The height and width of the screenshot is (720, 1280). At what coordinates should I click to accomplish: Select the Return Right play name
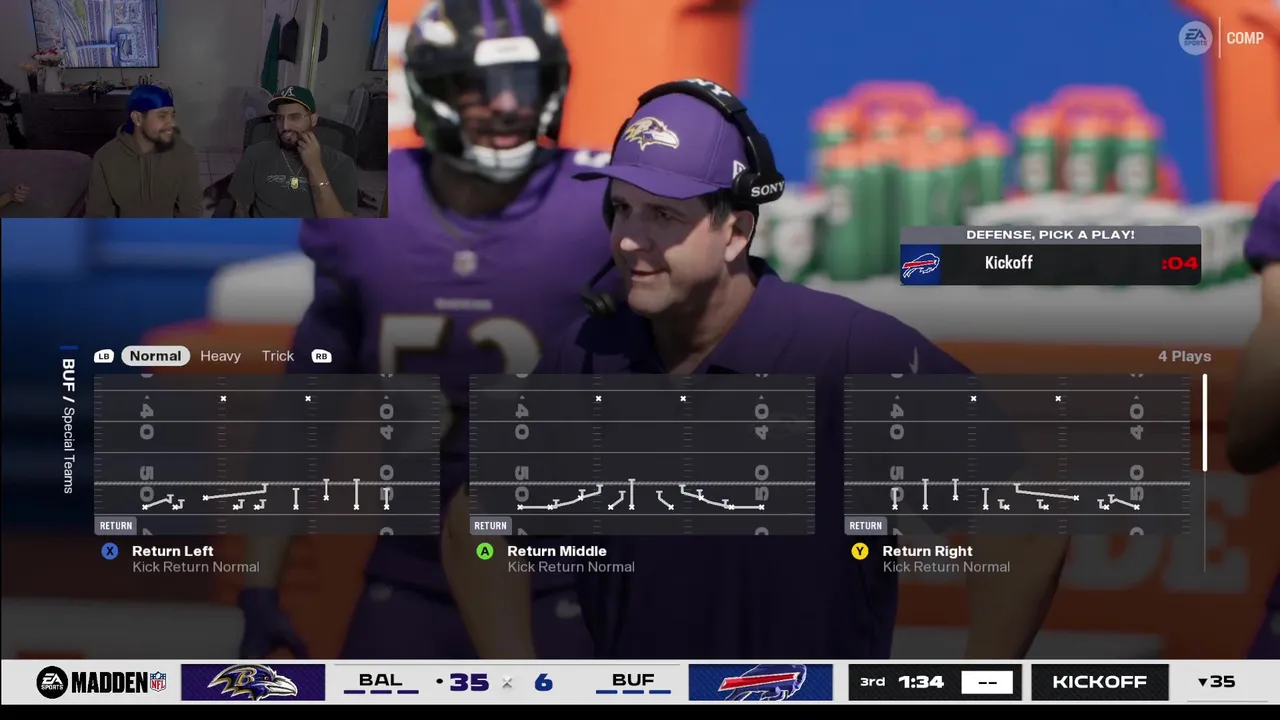point(927,551)
